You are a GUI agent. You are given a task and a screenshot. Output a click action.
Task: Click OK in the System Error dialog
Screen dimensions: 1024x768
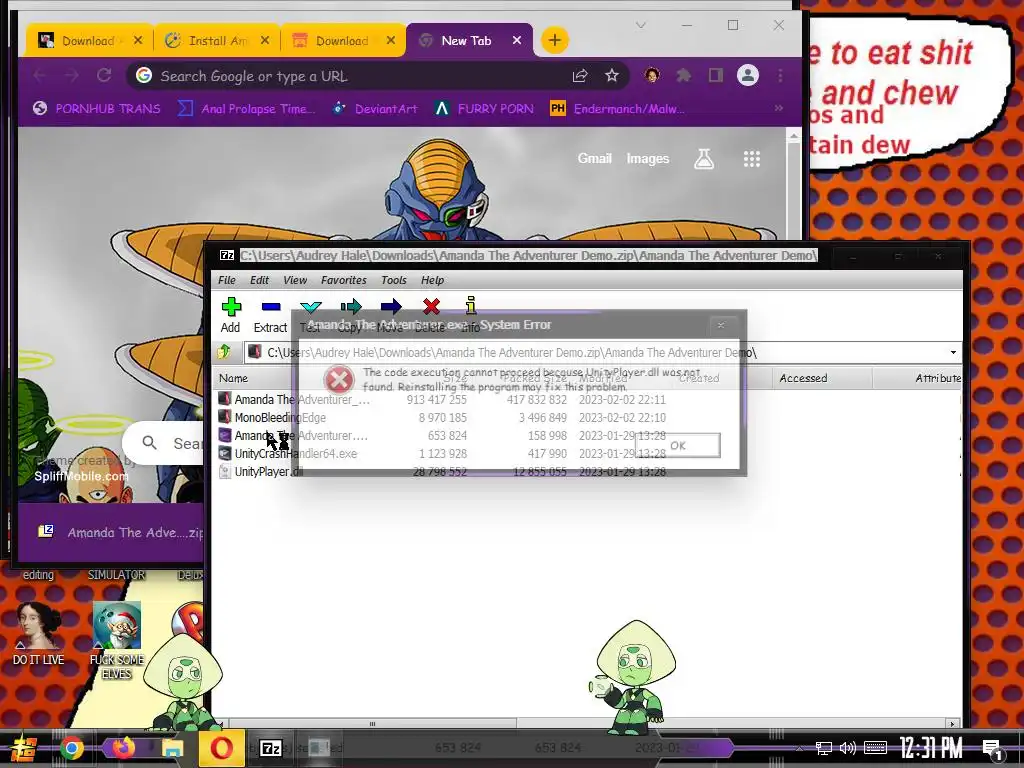pyautogui.click(x=678, y=445)
